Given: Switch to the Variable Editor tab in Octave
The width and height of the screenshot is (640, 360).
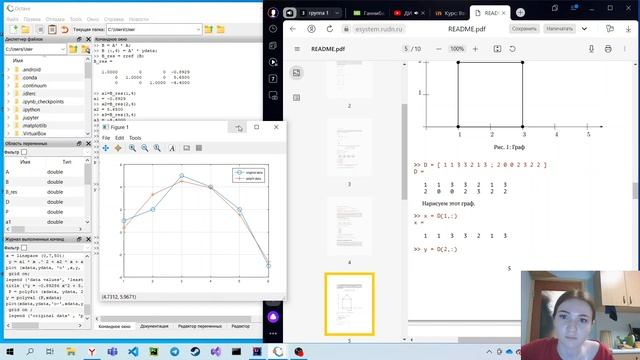Looking at the screenshot, I should tap(200, 326).
